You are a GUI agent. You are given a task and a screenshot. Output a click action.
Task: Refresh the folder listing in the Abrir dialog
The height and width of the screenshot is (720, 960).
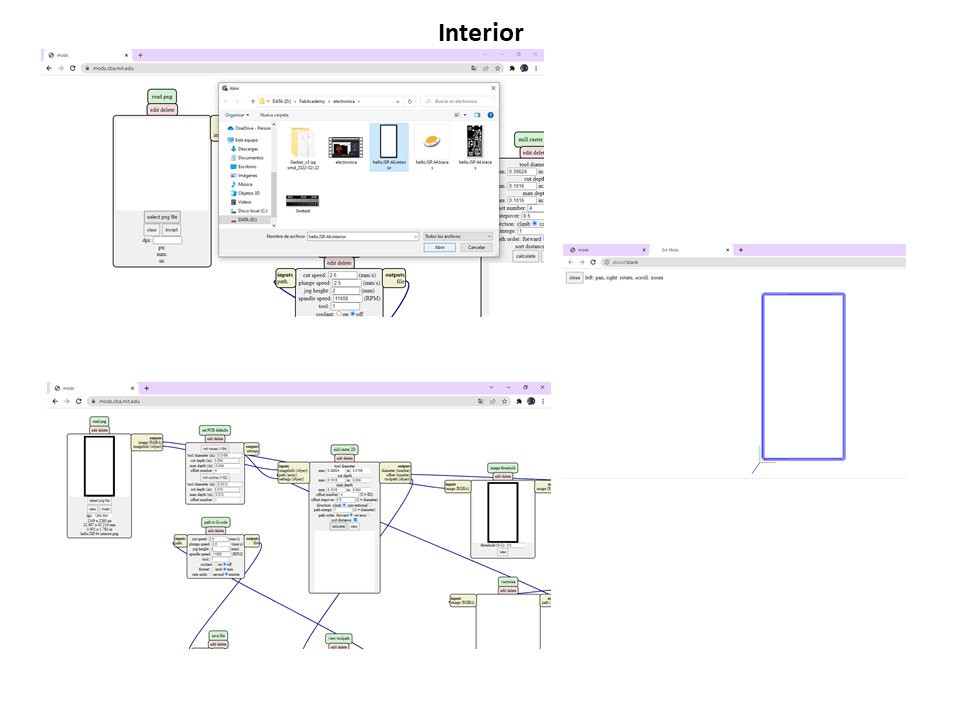[x=410, y=101]
